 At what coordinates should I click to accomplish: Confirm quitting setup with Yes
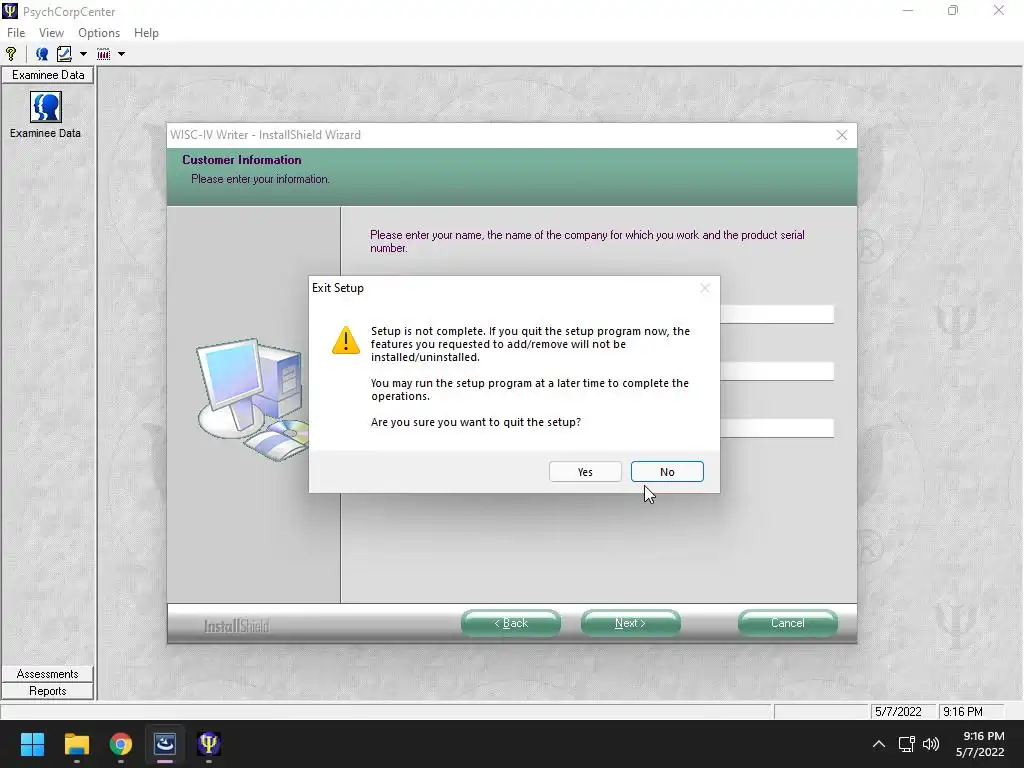click(x=585, y=472)
